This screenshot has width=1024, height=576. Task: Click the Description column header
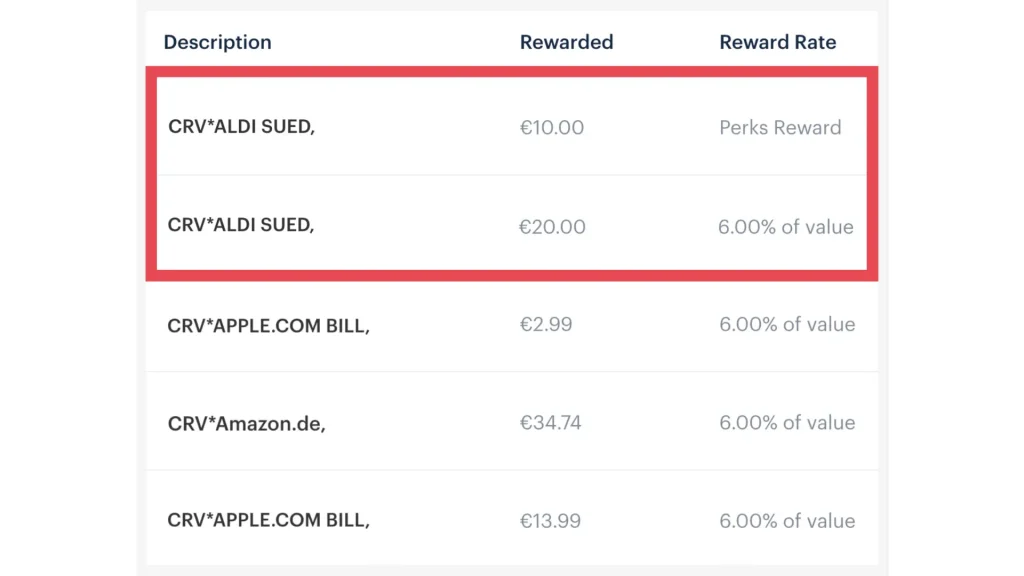[x=217, y=42]
